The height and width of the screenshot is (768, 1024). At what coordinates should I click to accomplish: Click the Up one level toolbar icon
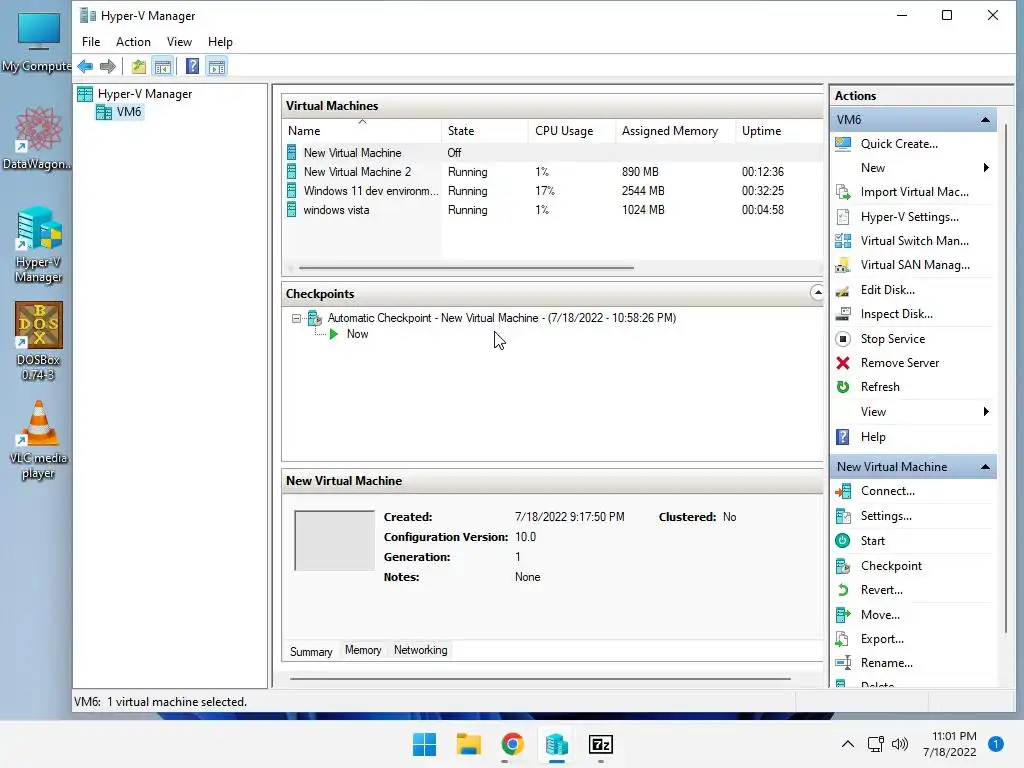138,66
